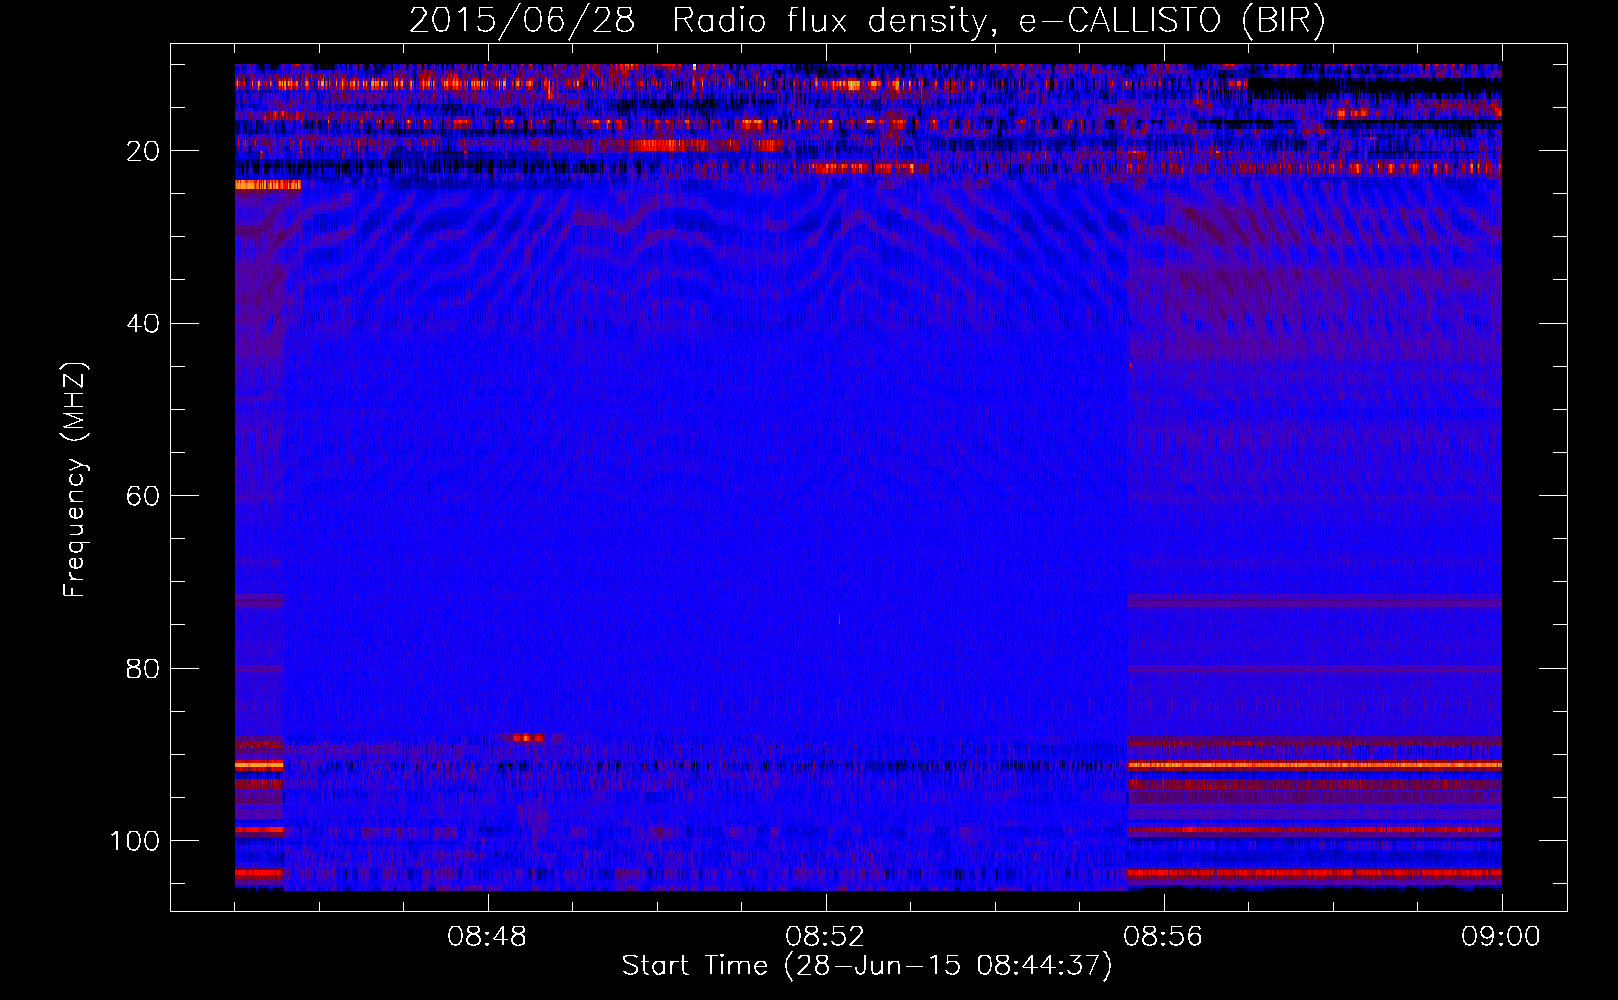Click the 80 MHz frequency tick label
Screen dimensions: 1618x1000
(x=144, y=668)
